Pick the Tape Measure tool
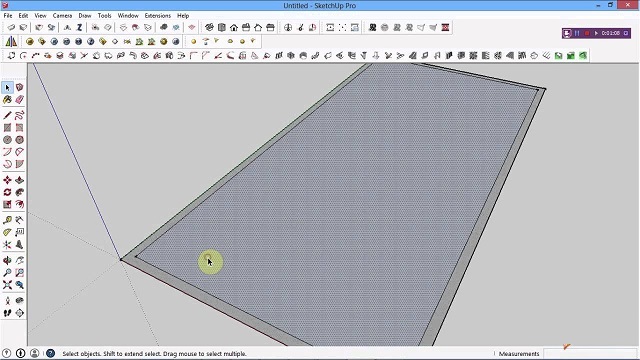Image resolution: width=640 pixels, height=360 pixels. (x=7, y=220)
